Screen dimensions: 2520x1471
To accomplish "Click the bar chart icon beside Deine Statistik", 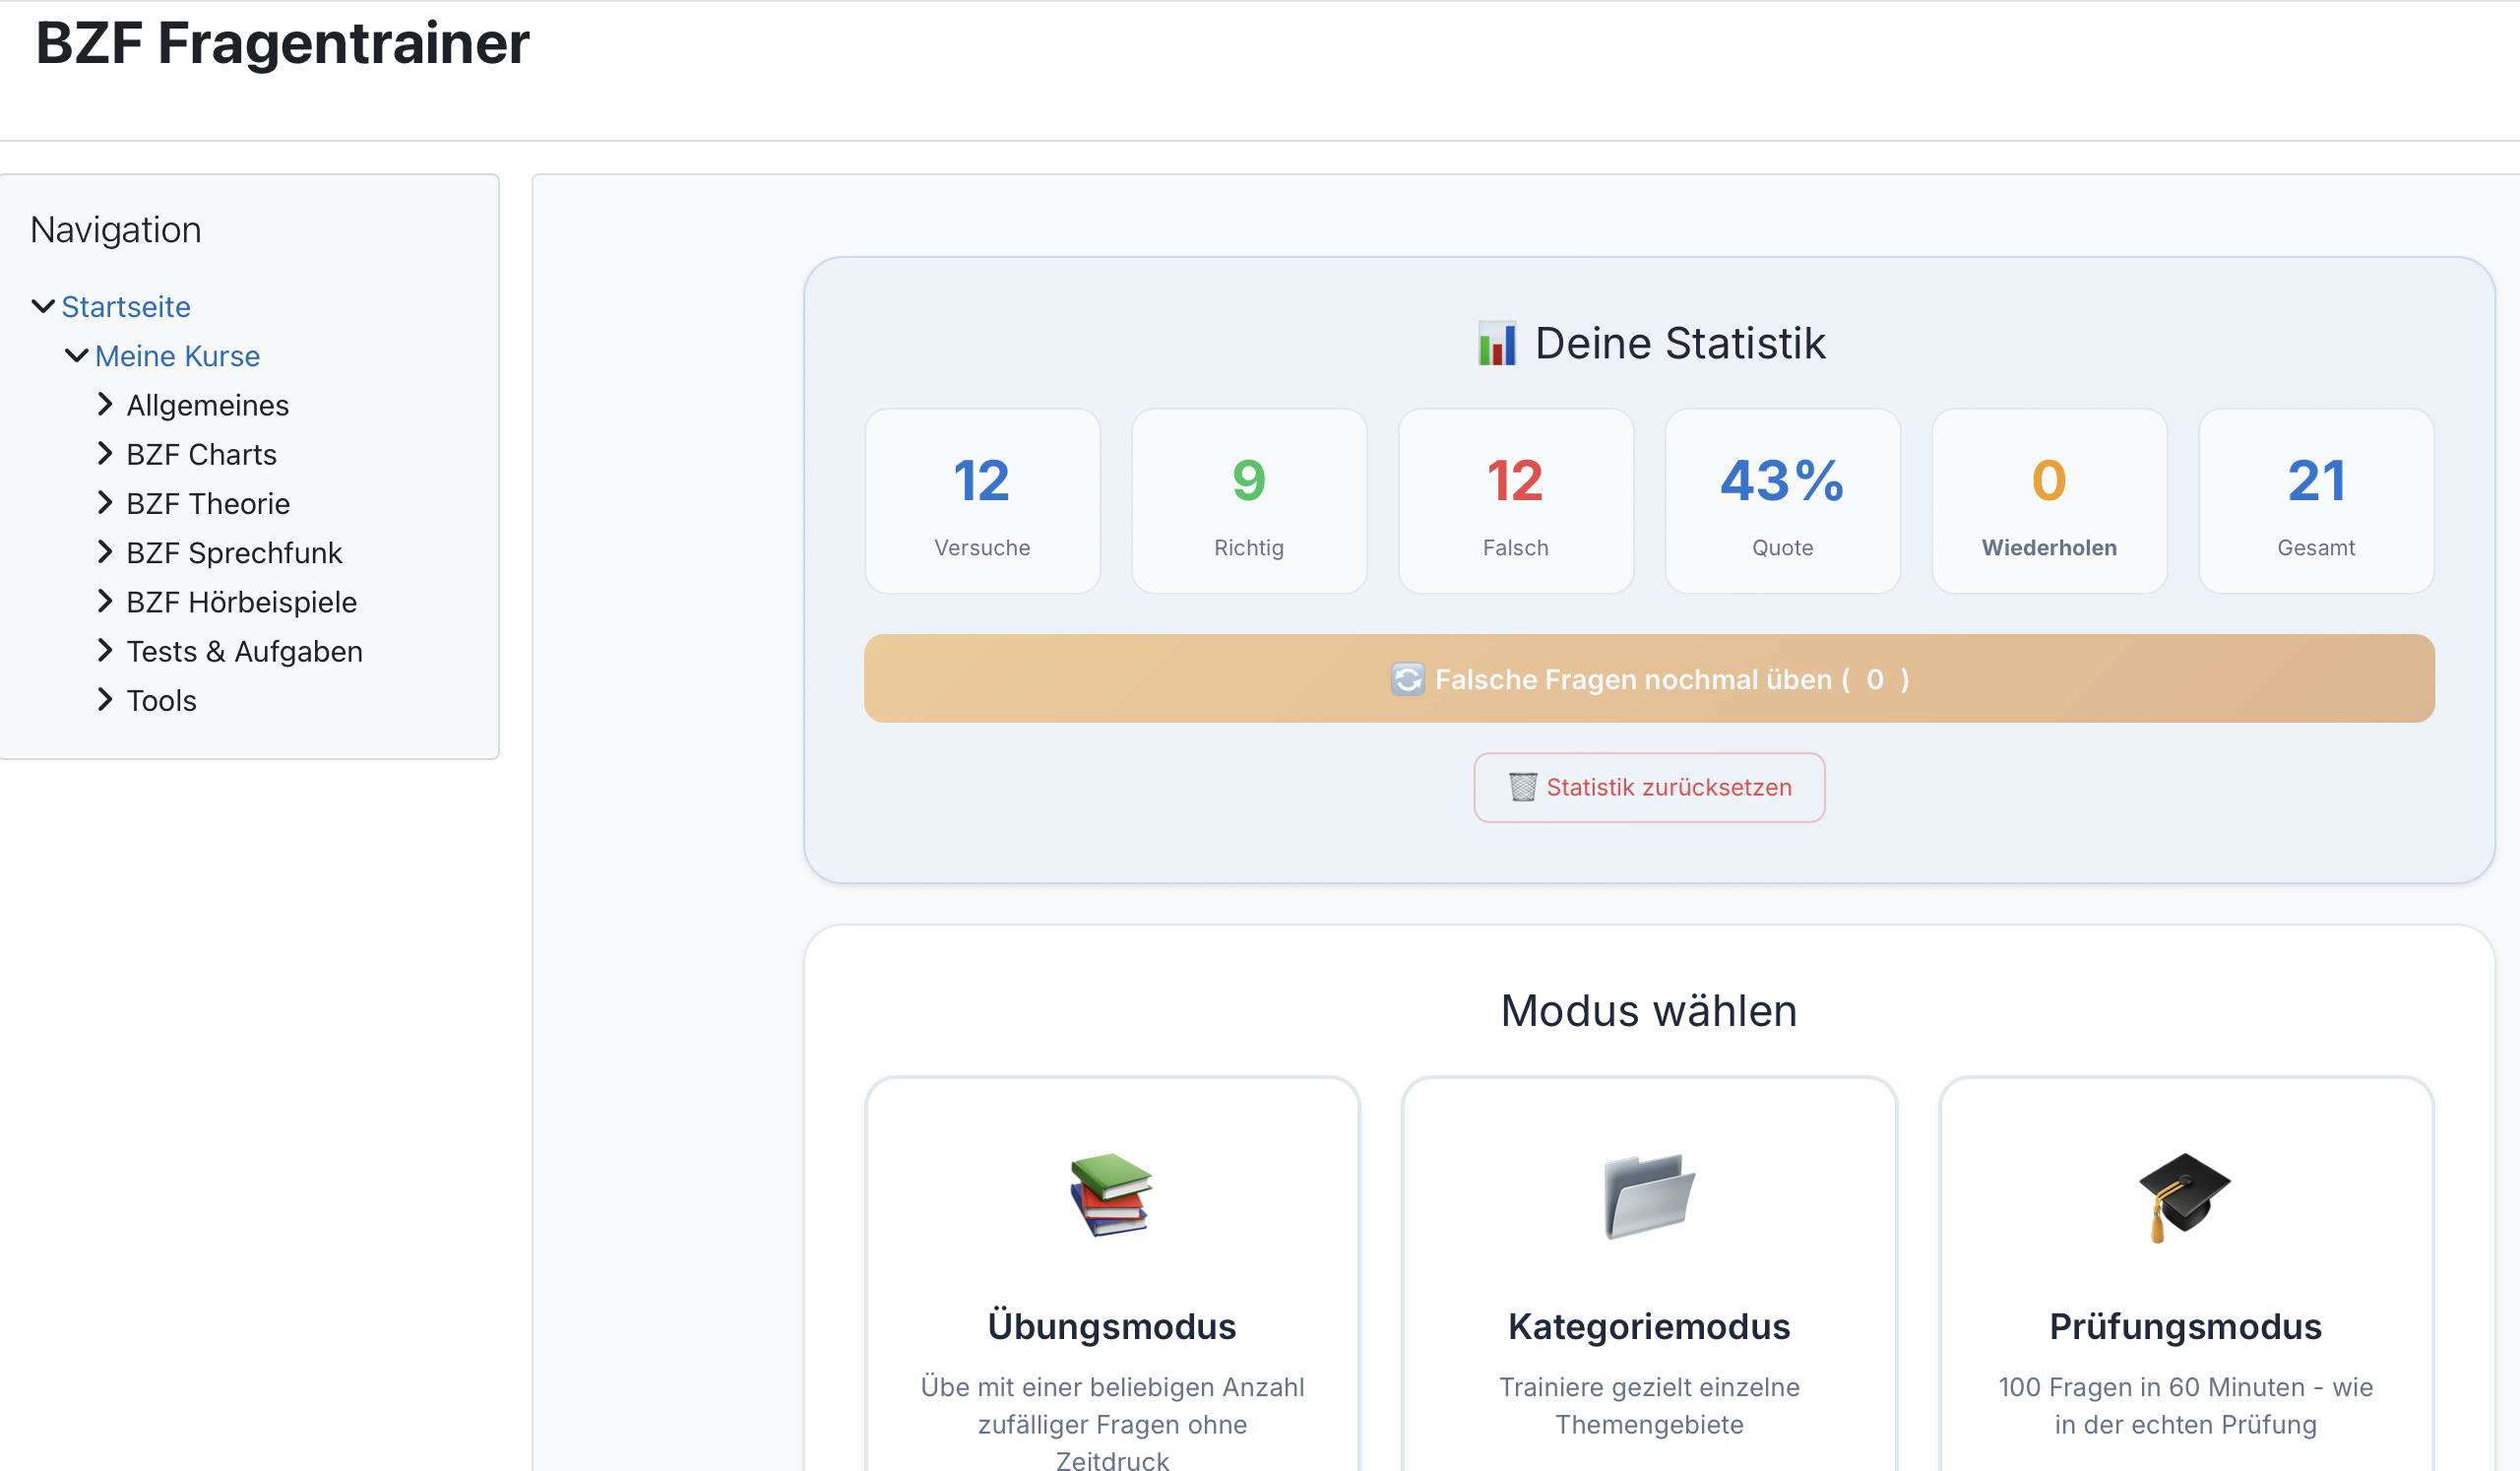I will tap(1497, 344).
